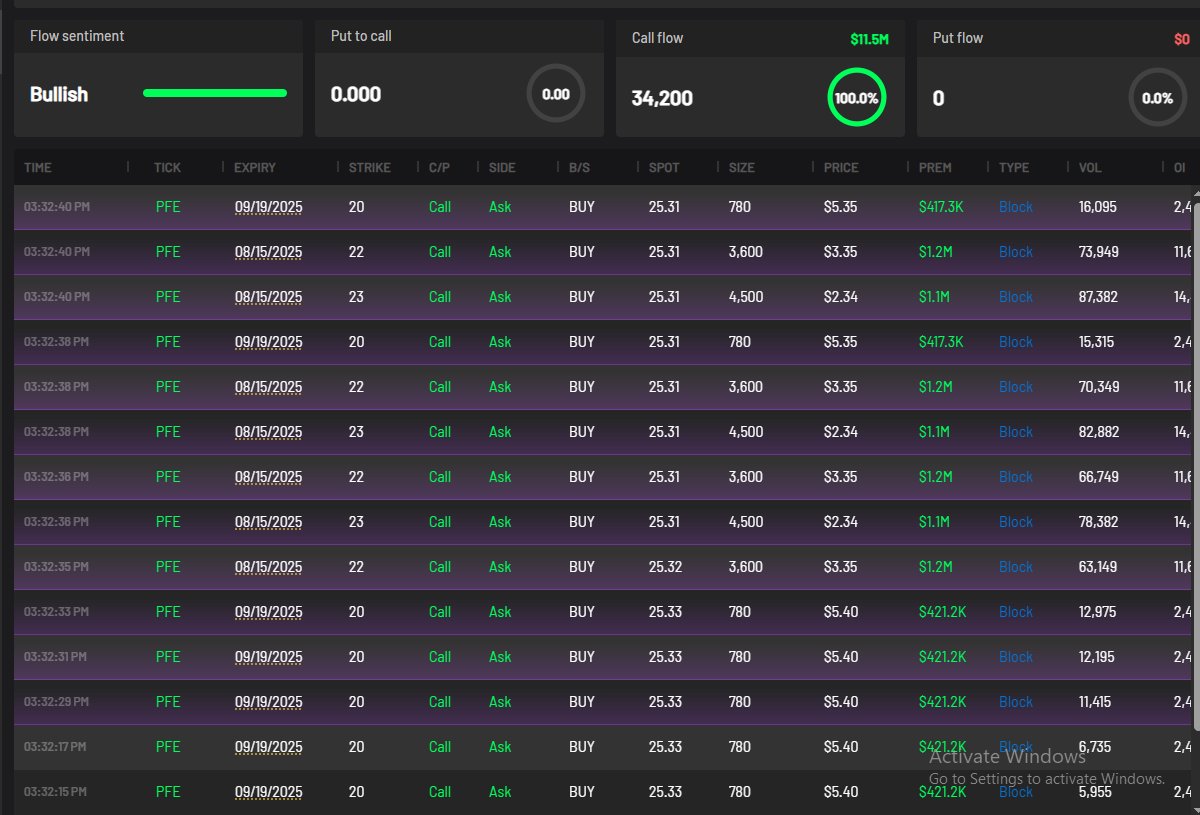
Task: Sort by the STRIKE column header
Action: [370, 167]
